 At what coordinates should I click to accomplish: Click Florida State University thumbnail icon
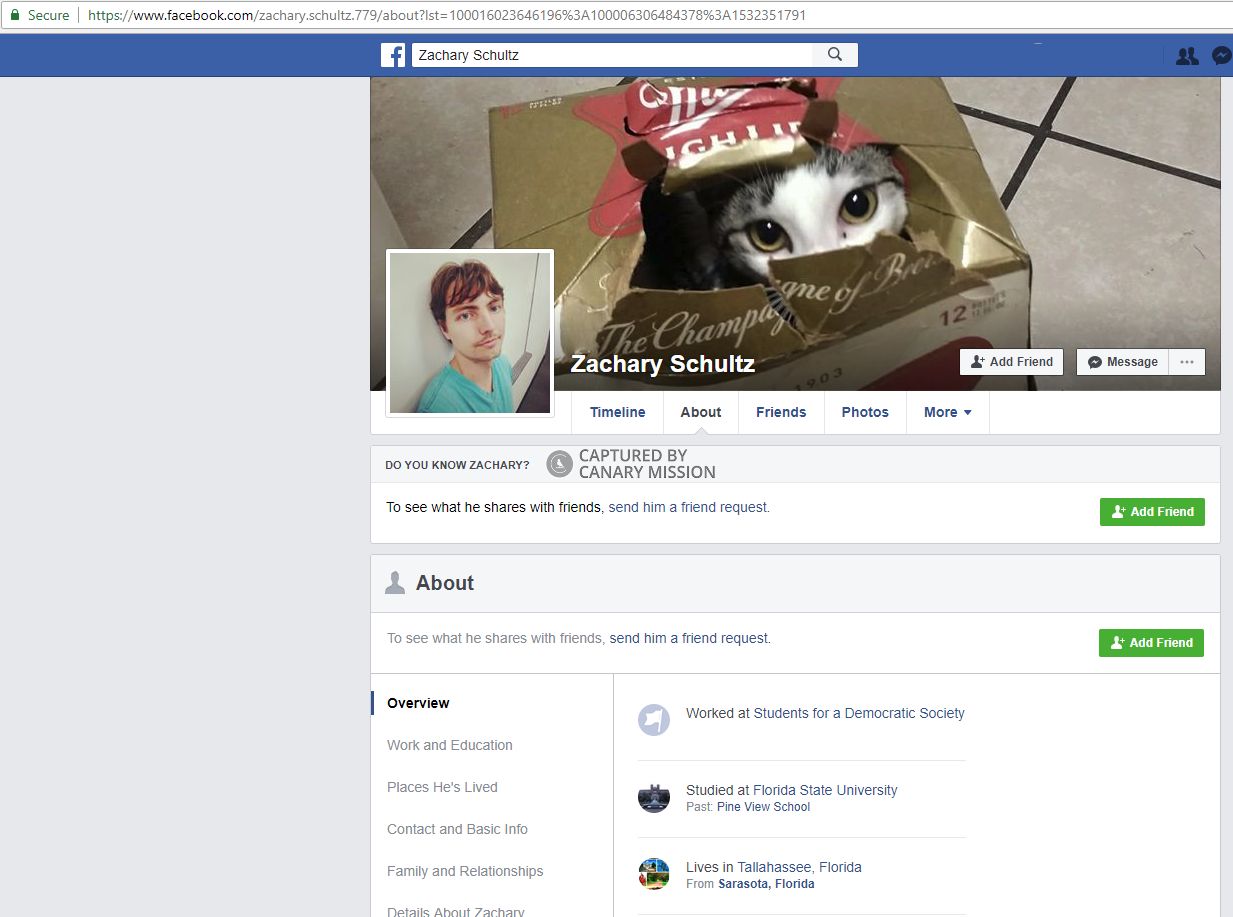654,797
